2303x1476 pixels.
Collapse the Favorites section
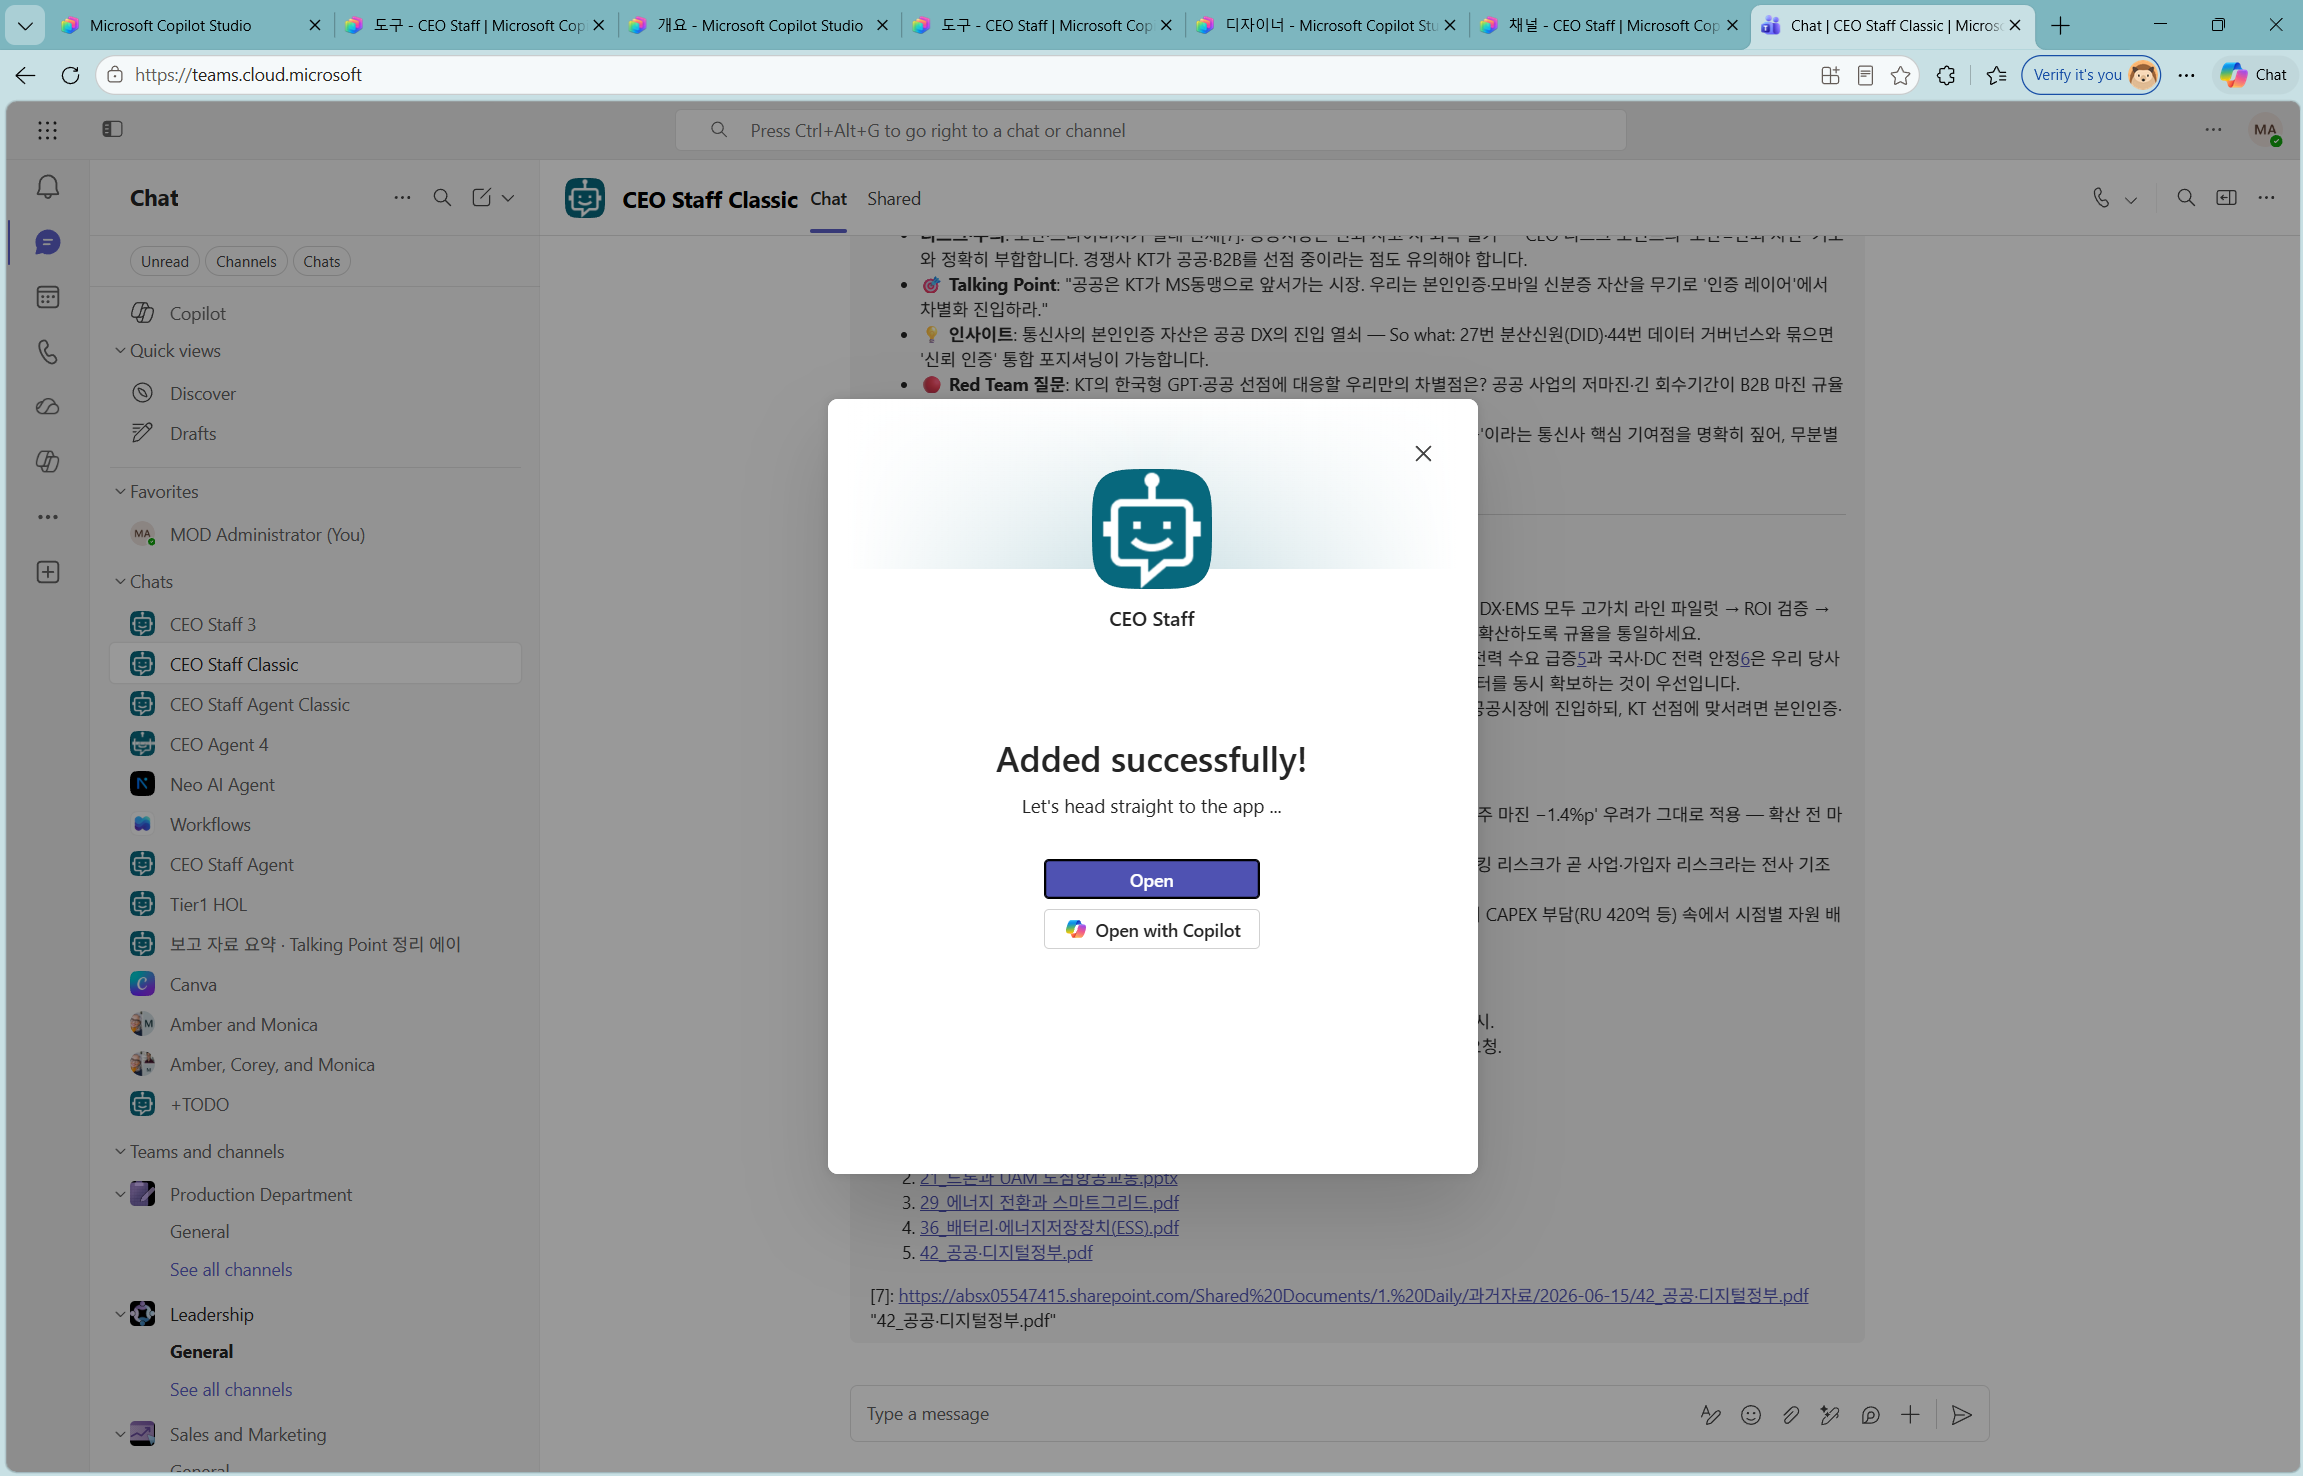120,491
